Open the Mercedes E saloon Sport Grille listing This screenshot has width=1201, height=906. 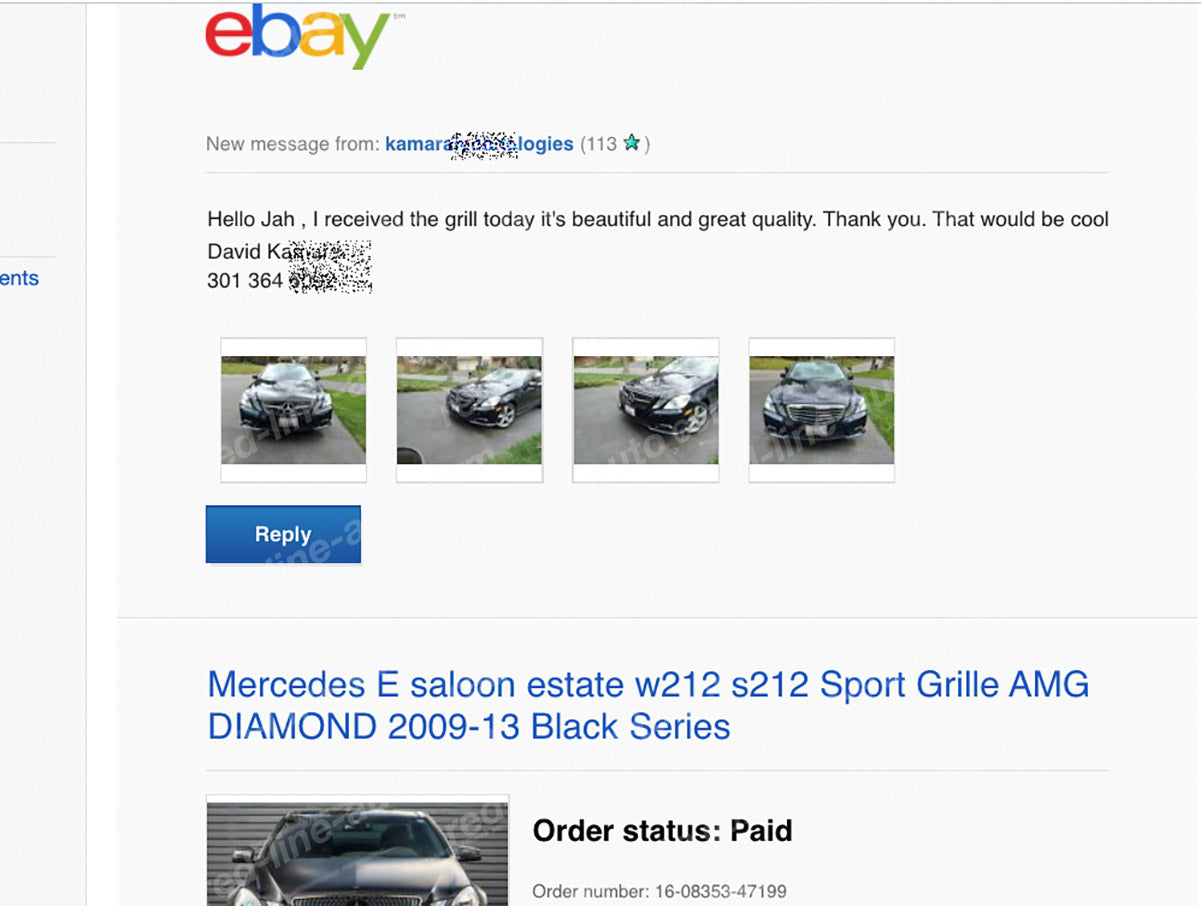(648, 705)
